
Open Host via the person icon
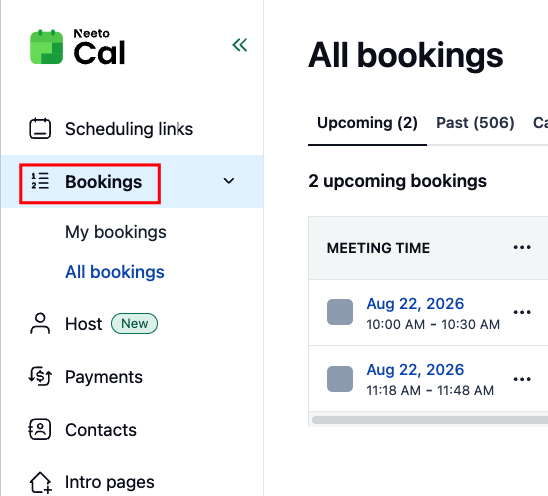(40, 323)
